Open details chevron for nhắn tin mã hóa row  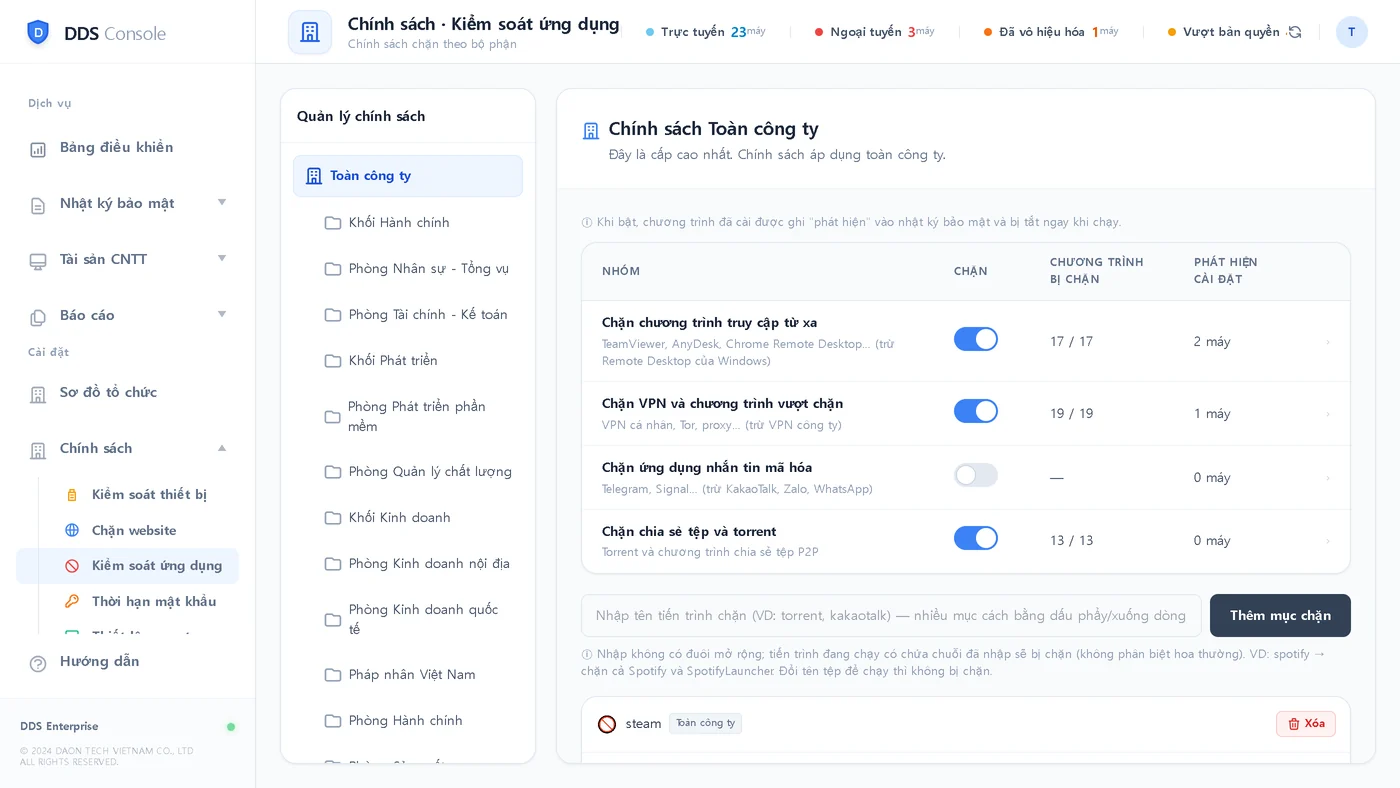point(1328,478)
